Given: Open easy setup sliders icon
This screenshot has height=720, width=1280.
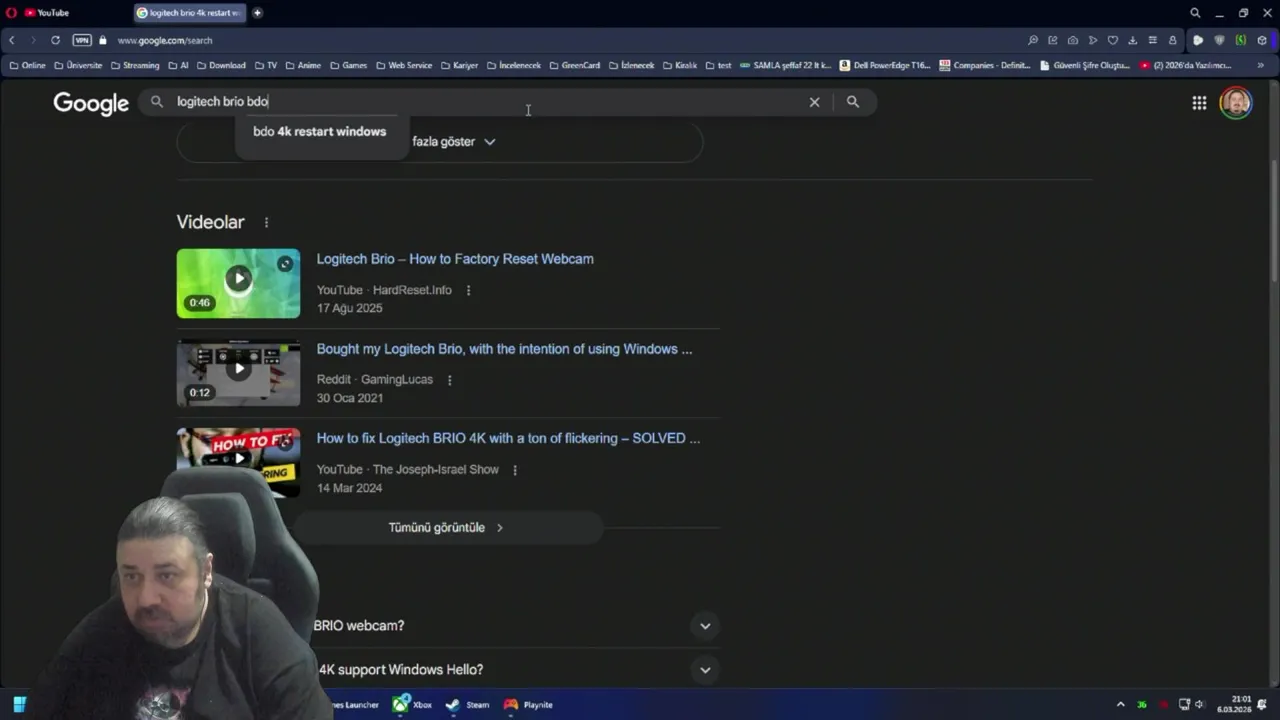Looking at the screenshot, I should coord(1152,40).
